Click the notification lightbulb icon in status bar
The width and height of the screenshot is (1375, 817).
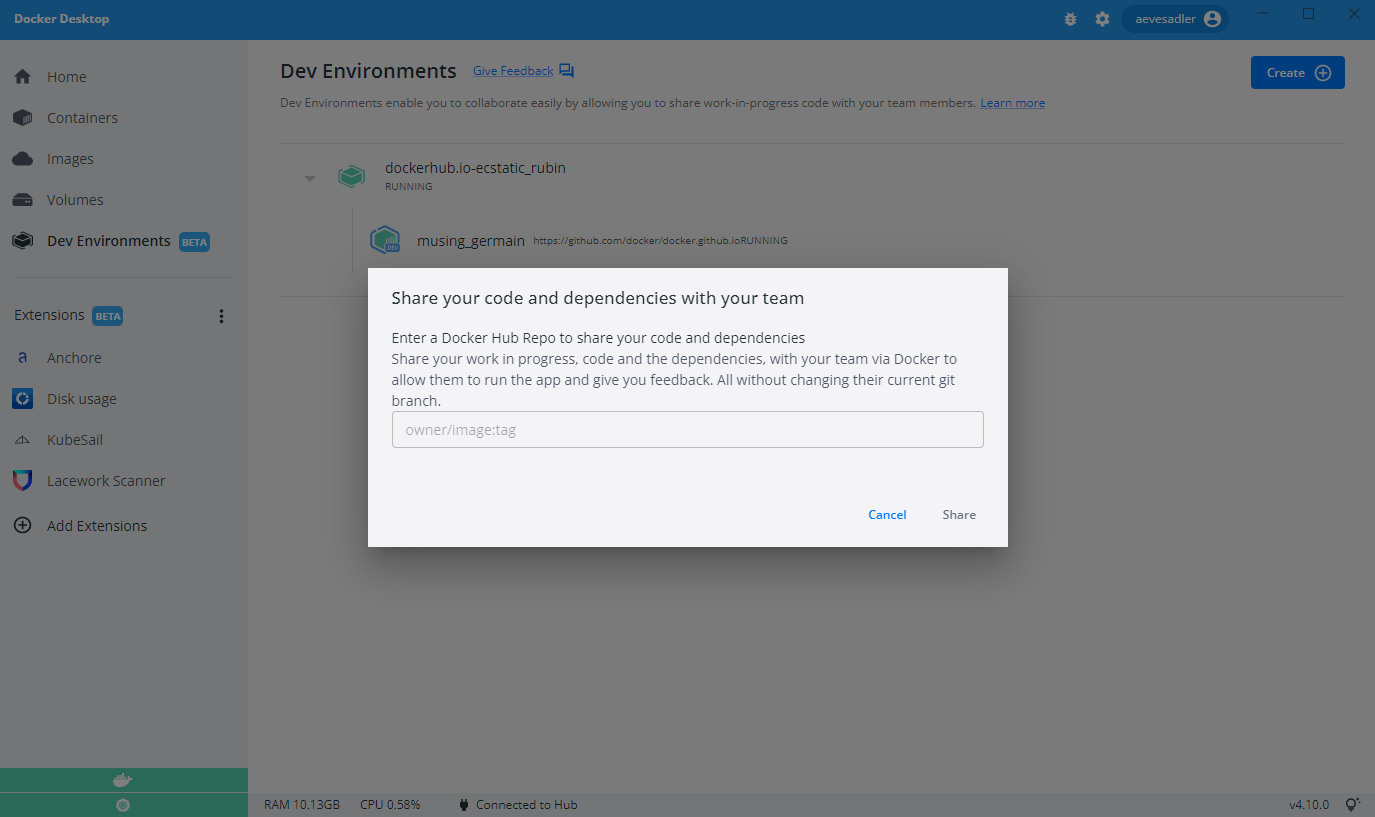[1352, 804]
